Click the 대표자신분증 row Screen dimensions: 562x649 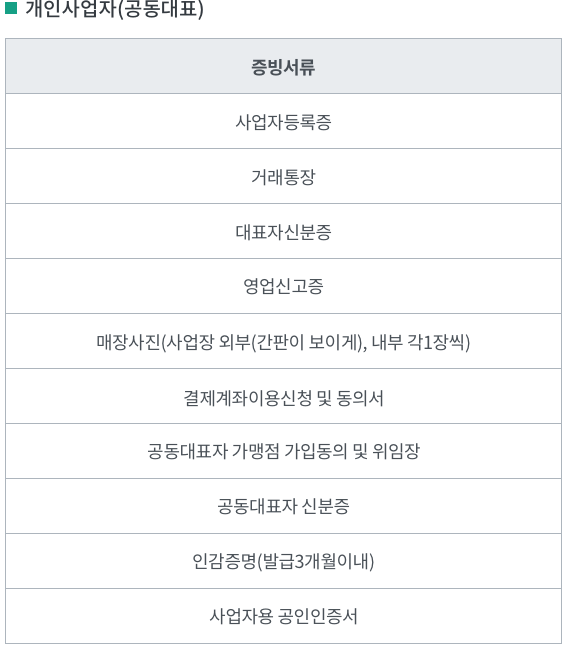(283, 231)
